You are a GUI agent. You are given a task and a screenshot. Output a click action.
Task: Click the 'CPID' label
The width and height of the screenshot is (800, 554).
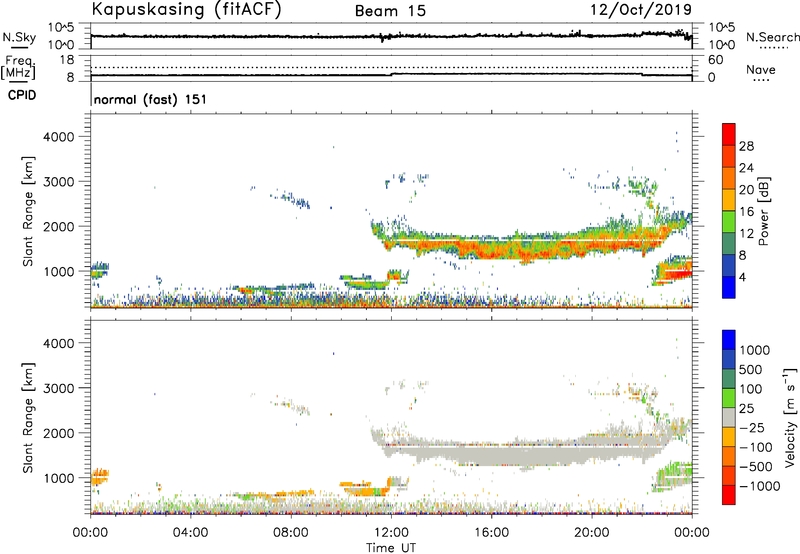(x=22, y=95)
